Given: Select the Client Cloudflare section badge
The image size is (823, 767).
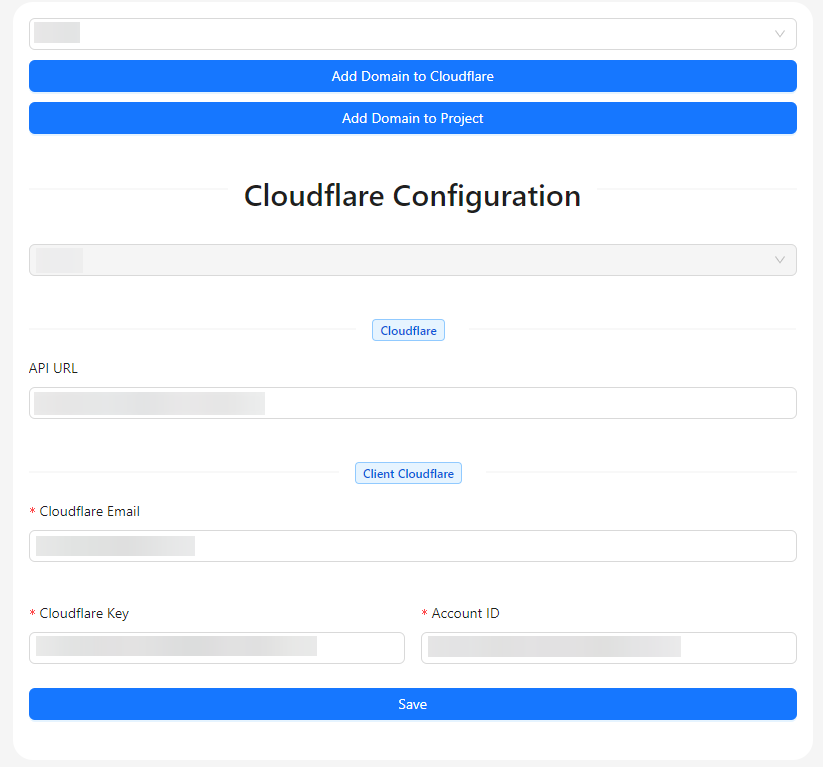Looking at the screenshot, I should (x=408, y=472).
